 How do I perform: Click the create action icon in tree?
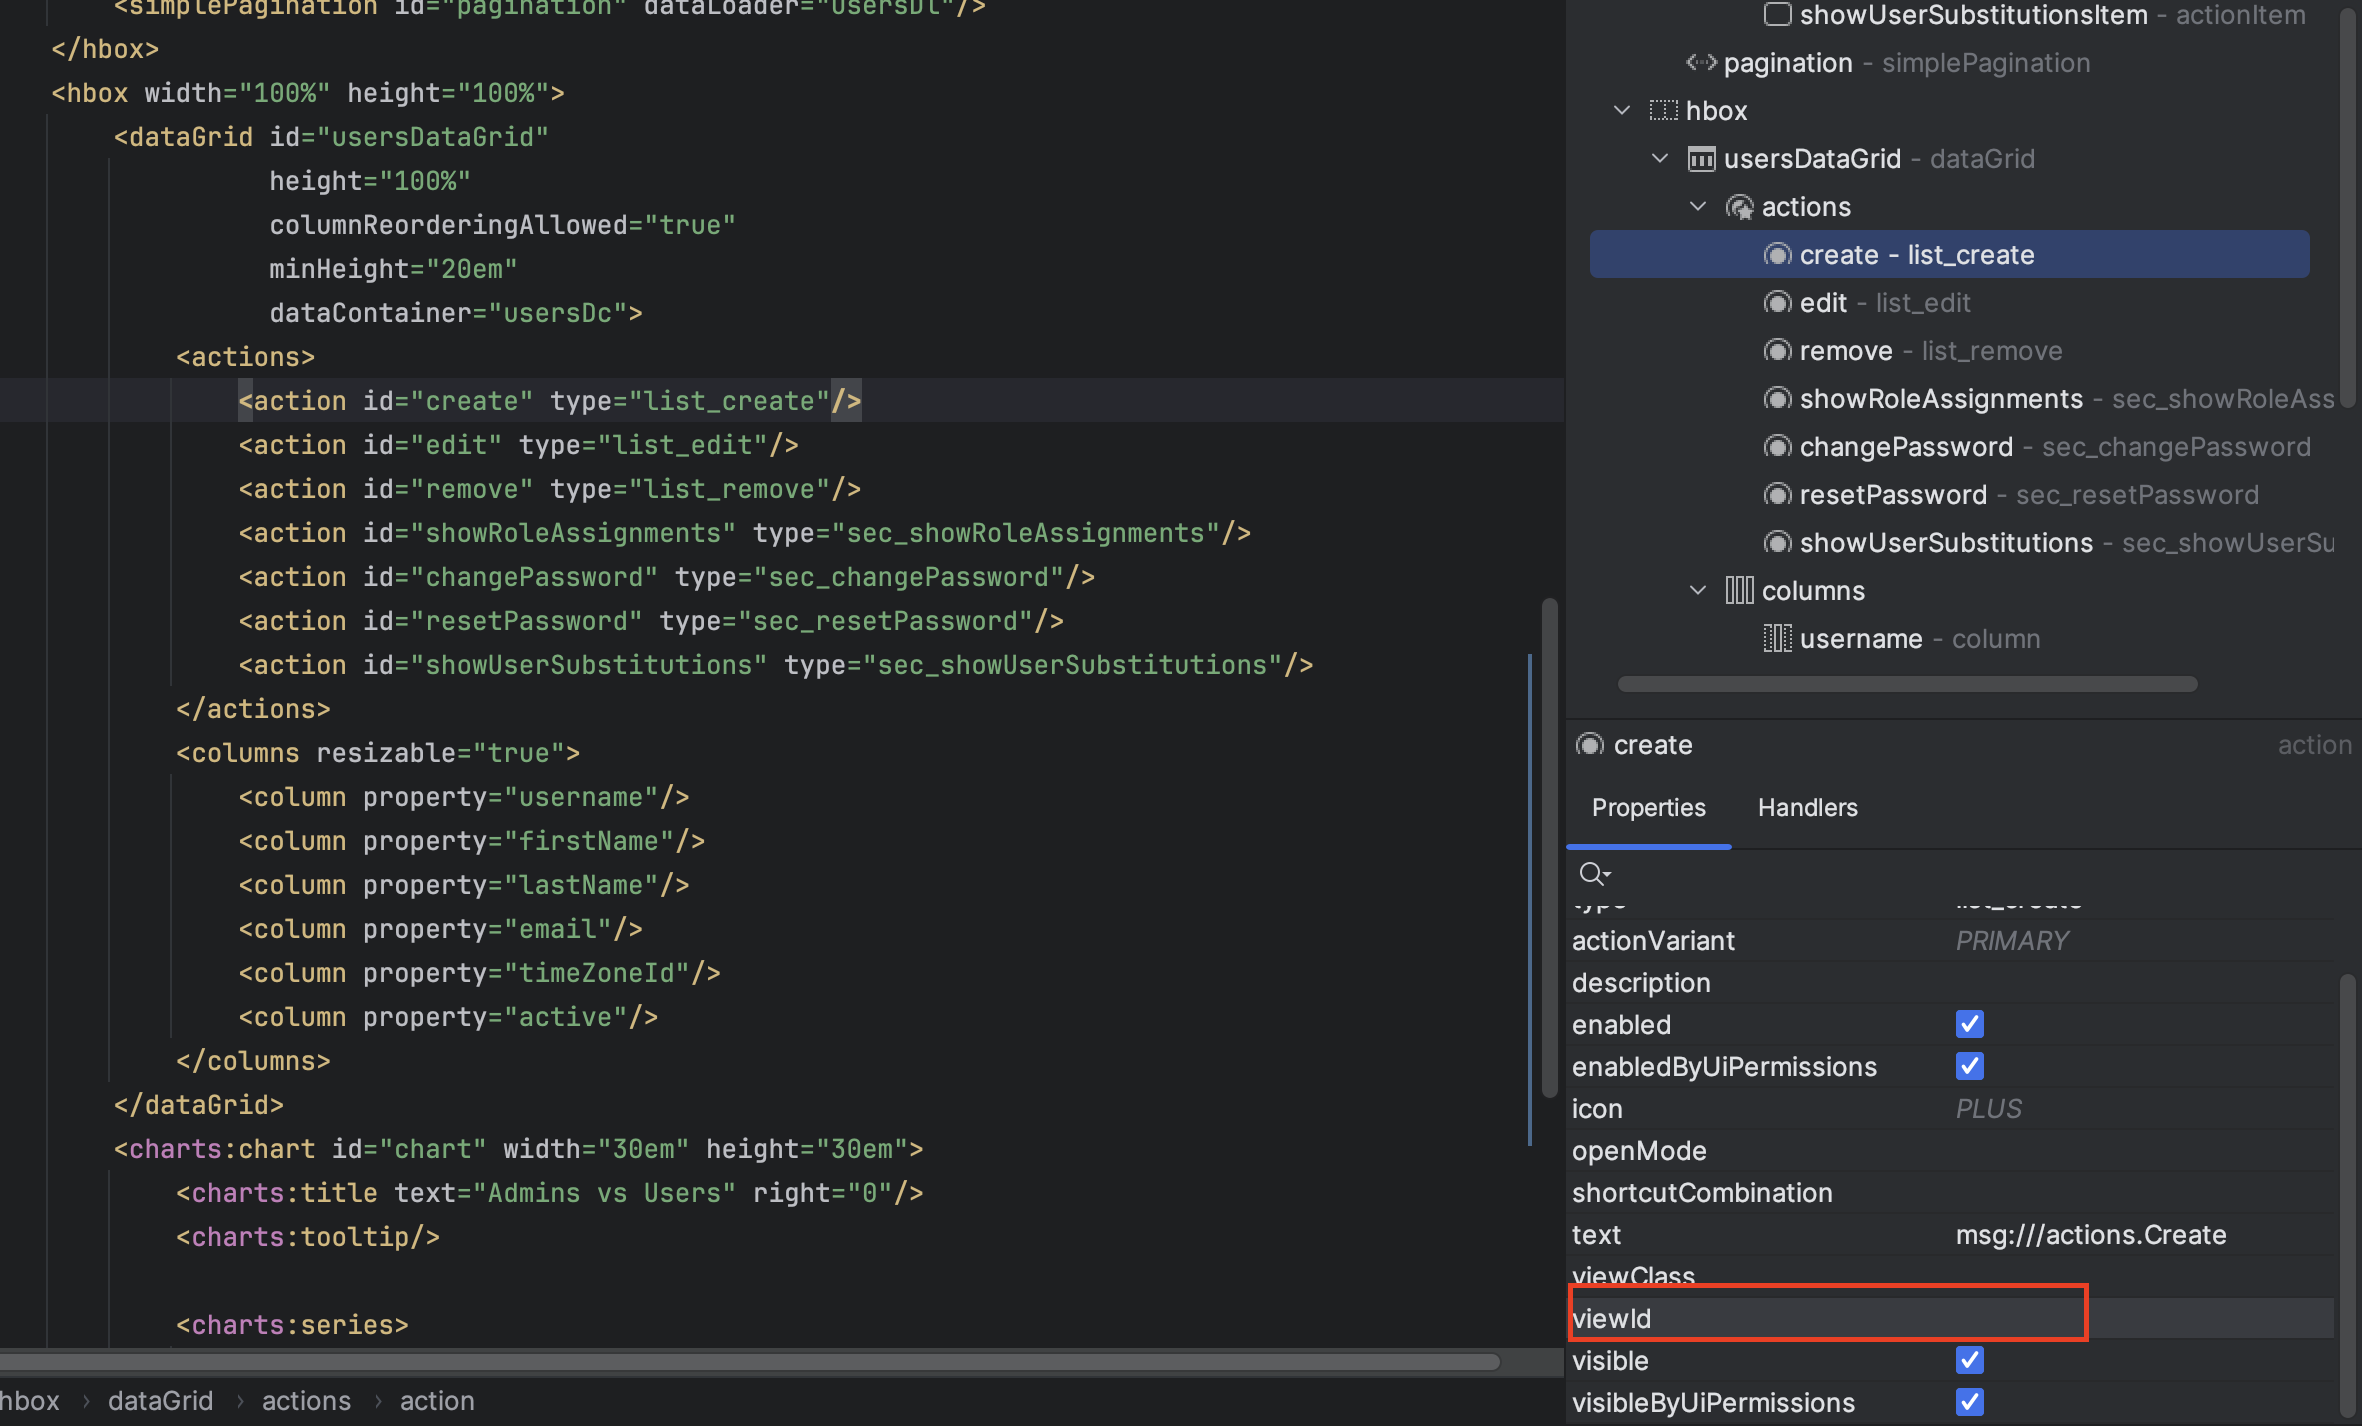(1777, 254)
